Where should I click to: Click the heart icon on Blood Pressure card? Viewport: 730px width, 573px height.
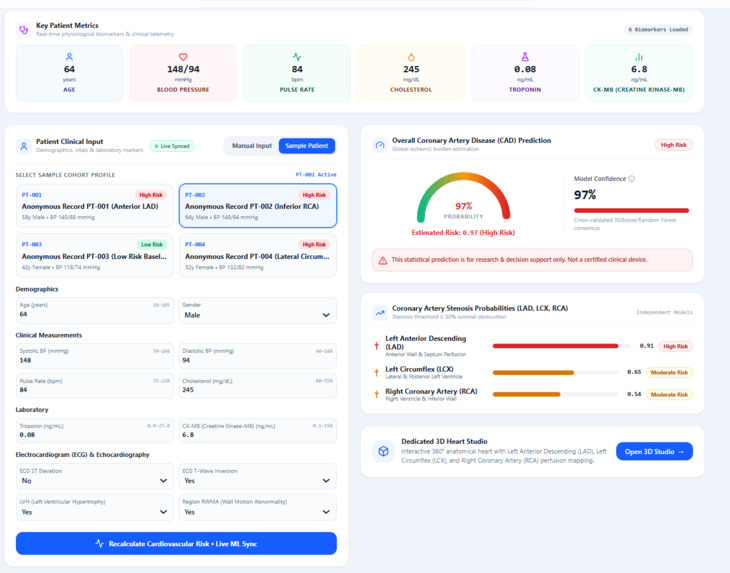(183, 57)
